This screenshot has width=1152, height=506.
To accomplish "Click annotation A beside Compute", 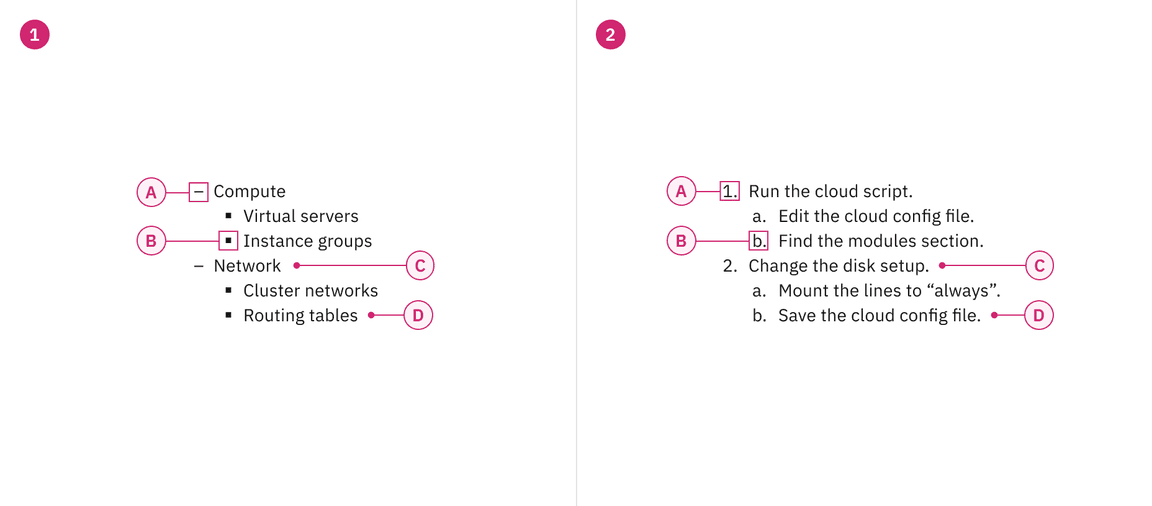I will 151,191.
